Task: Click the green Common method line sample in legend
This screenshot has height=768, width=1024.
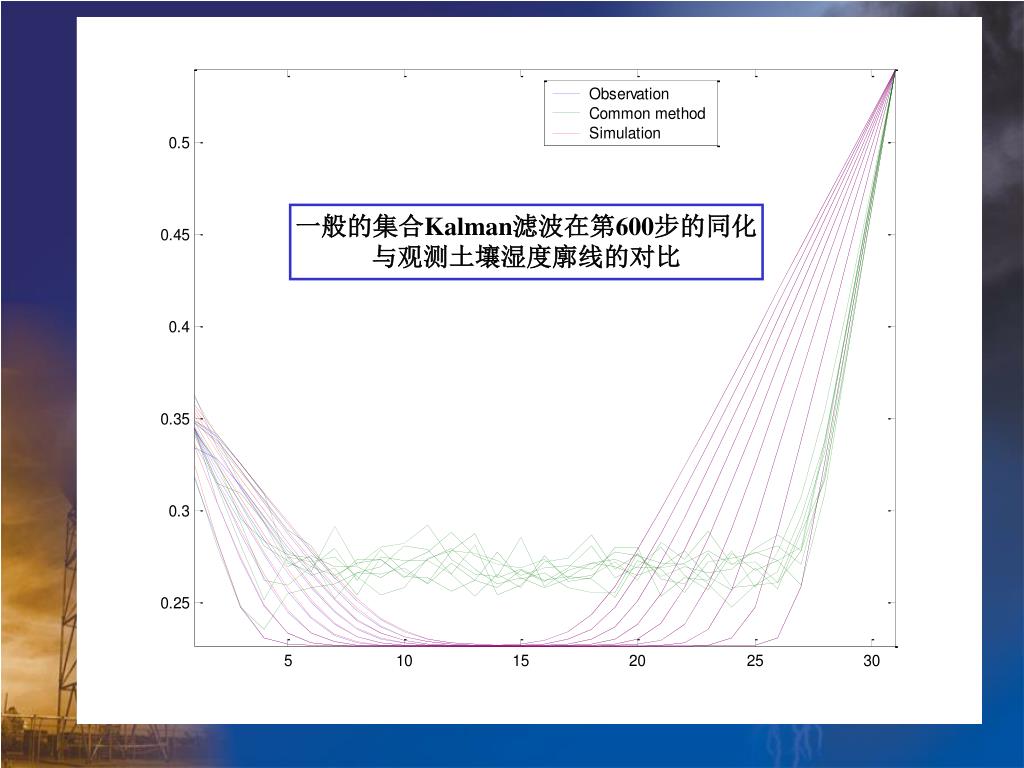Action: [x=566, y=114]
